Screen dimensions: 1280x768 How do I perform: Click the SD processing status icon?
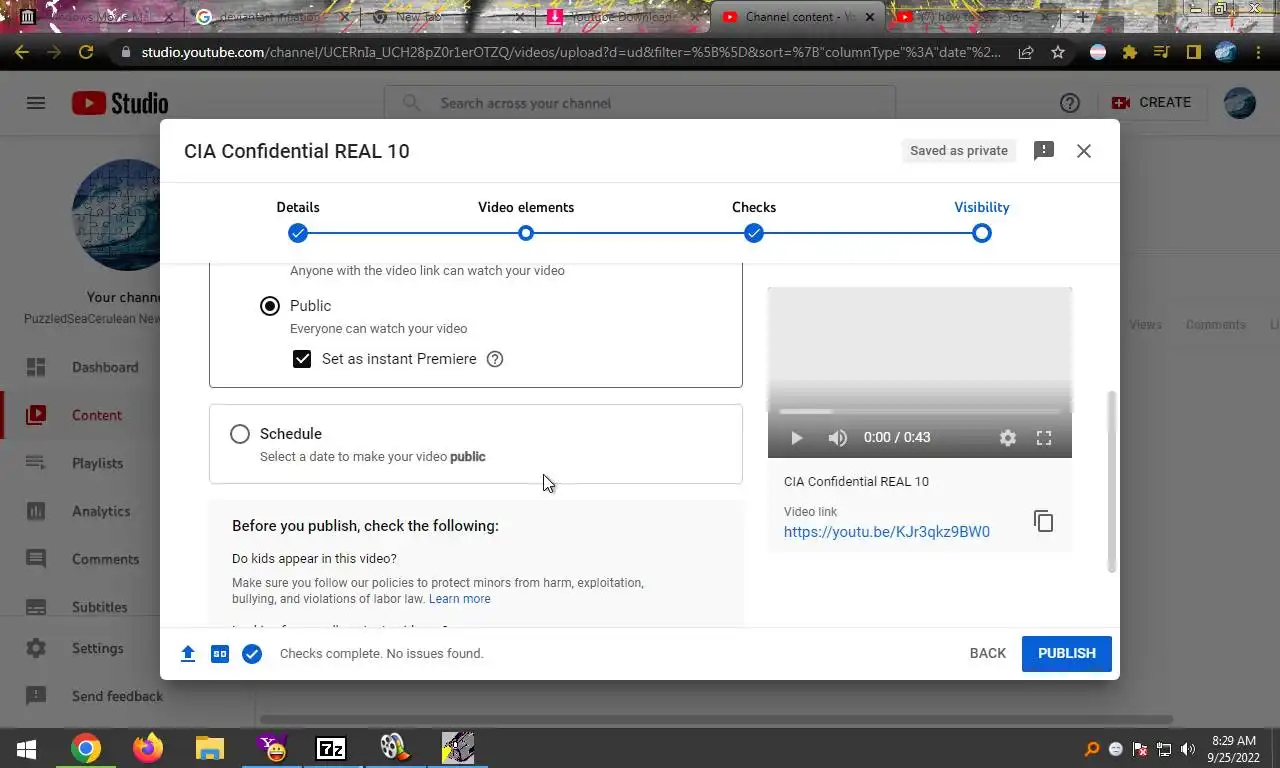pos(220,654)
